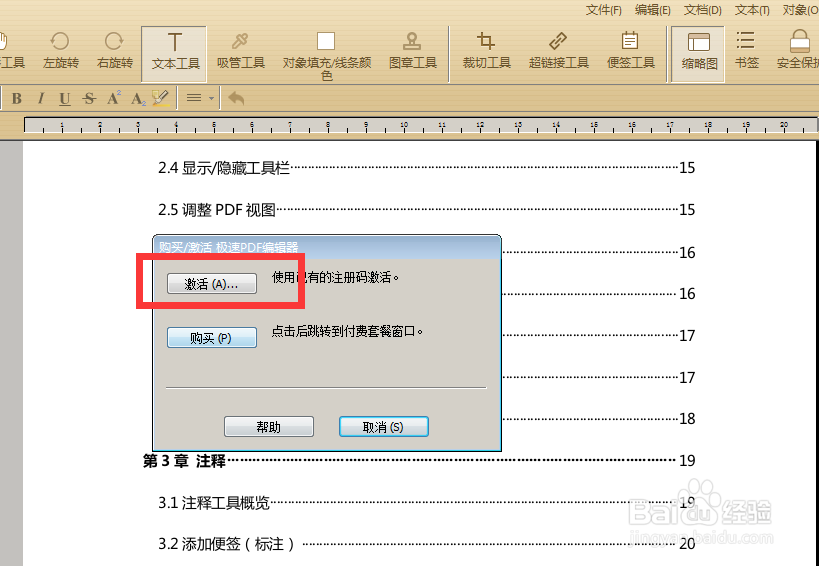Toggle the 缩略图 thumbnails panel
The width and height of the screenshot is (819, 566).
[698, 54]
